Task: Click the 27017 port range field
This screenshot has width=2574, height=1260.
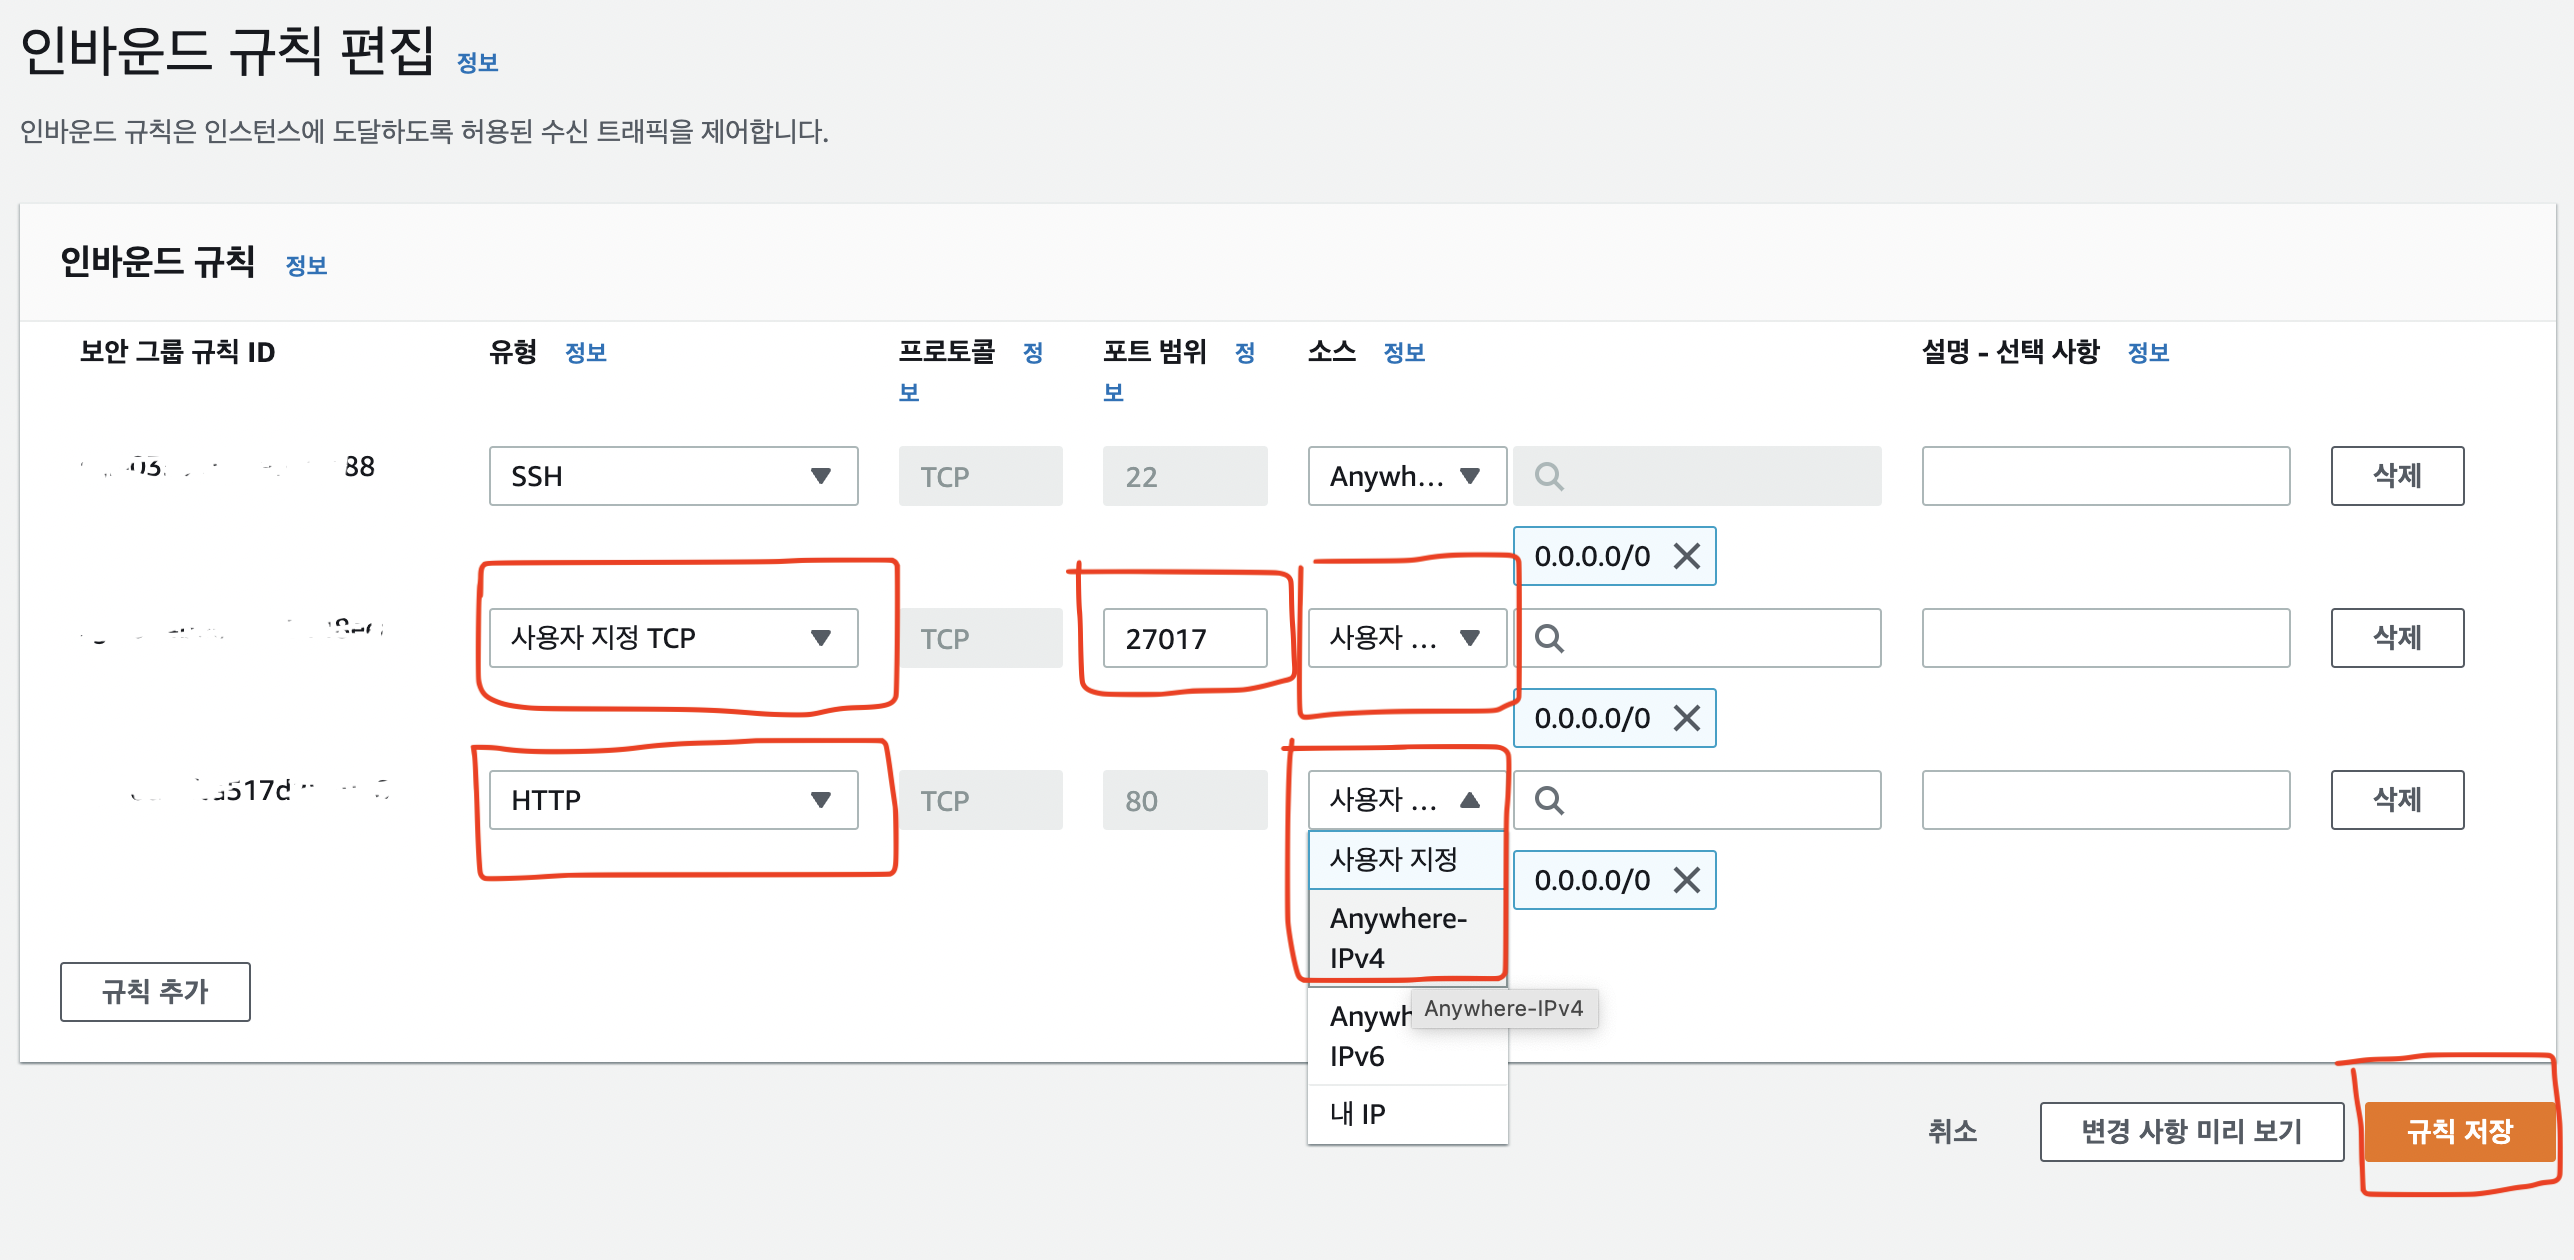Action: tap(1184, 638)
